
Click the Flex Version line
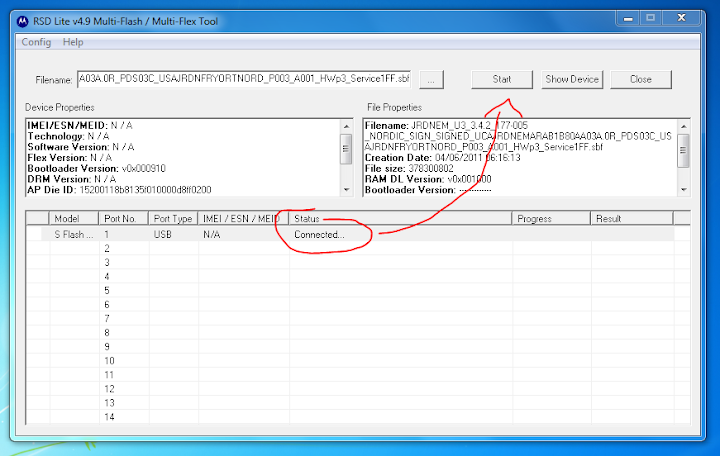[70, 158]
